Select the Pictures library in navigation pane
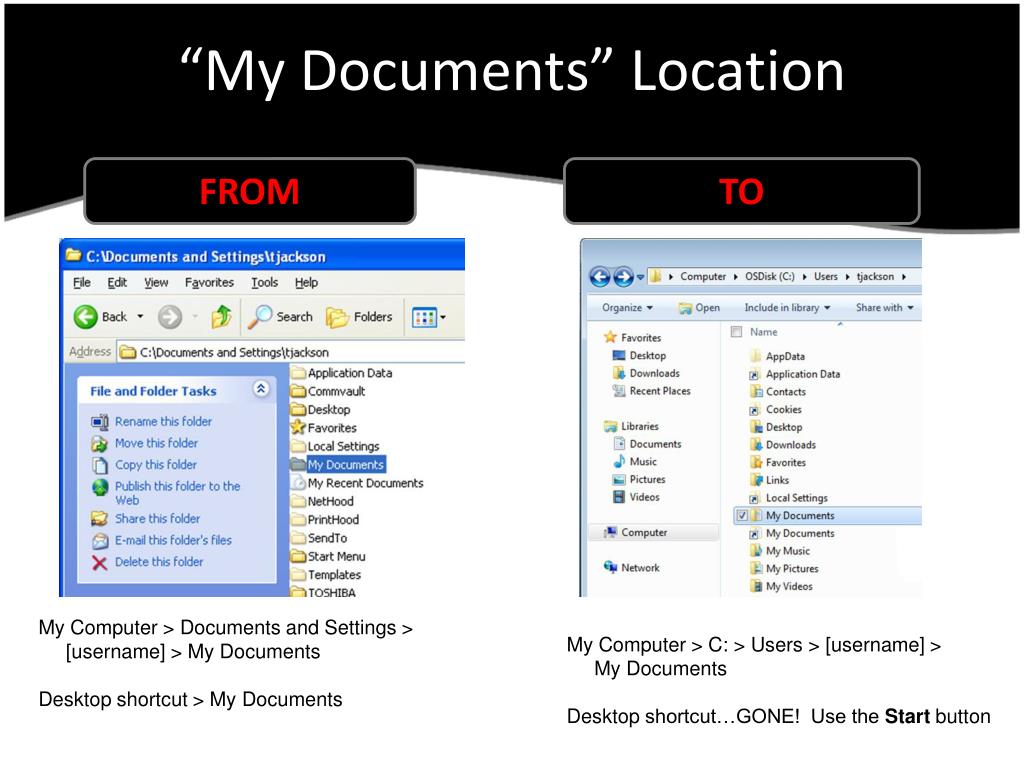 (639, 479)
